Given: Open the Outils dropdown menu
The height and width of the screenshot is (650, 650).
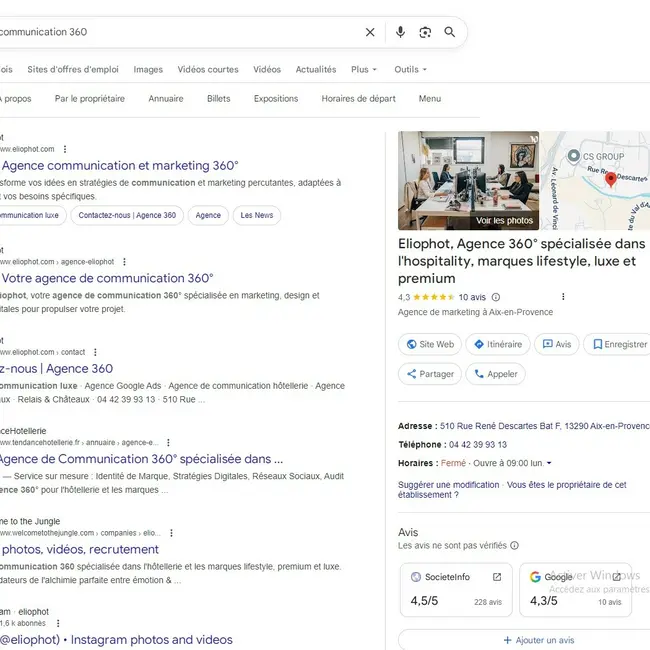Looking at the screenshot, I should coord(410,70).
